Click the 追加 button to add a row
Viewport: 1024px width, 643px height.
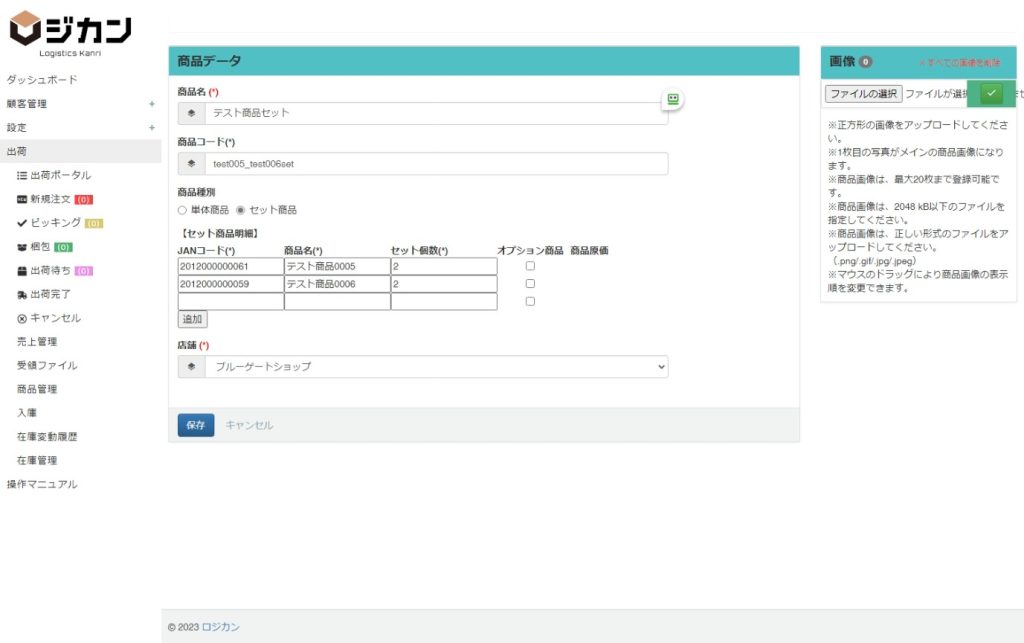tap(192, 319)
